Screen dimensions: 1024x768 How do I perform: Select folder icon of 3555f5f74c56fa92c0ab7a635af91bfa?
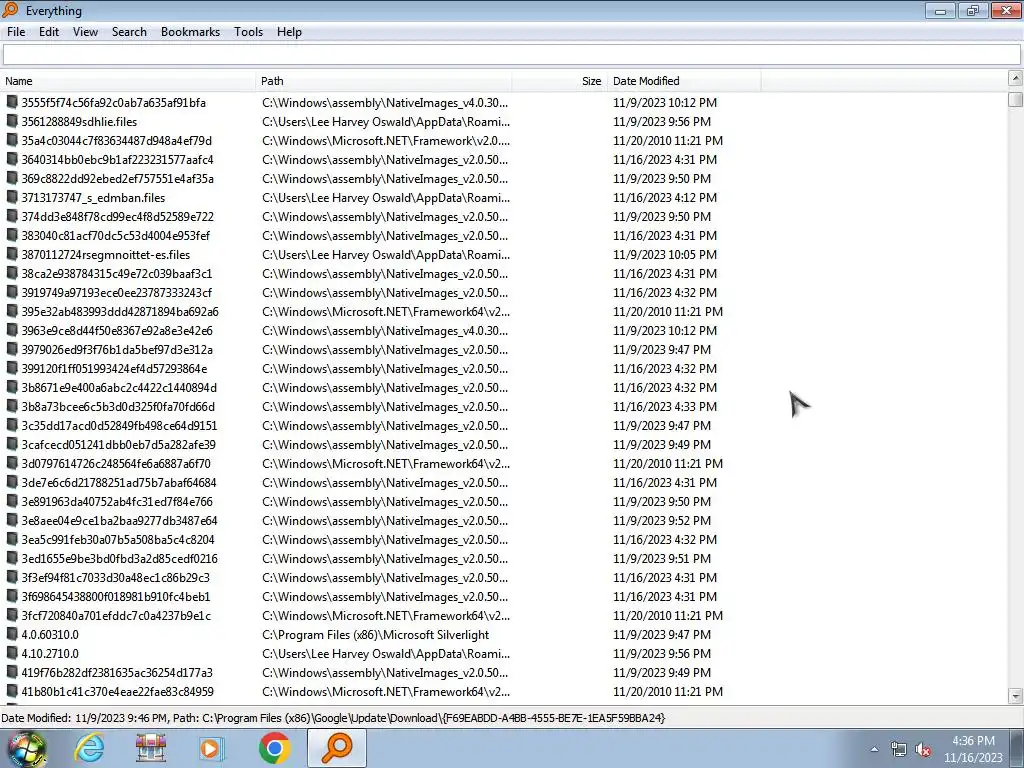click(12, 102)
